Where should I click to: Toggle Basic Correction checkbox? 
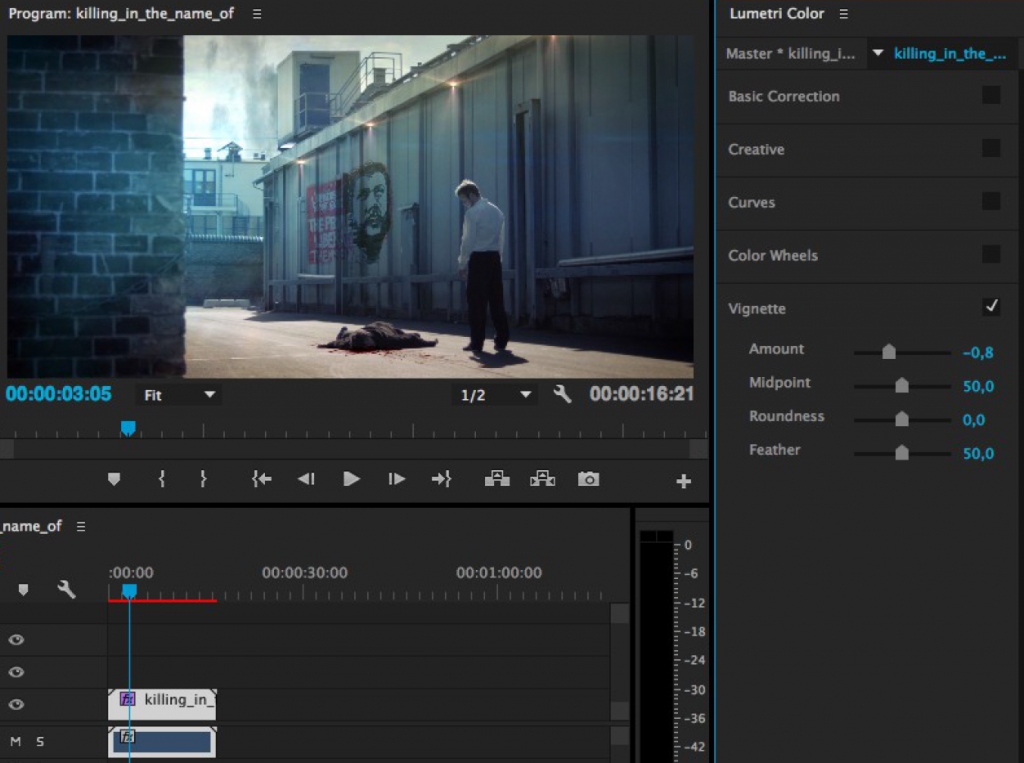click(x=991, y=95)
